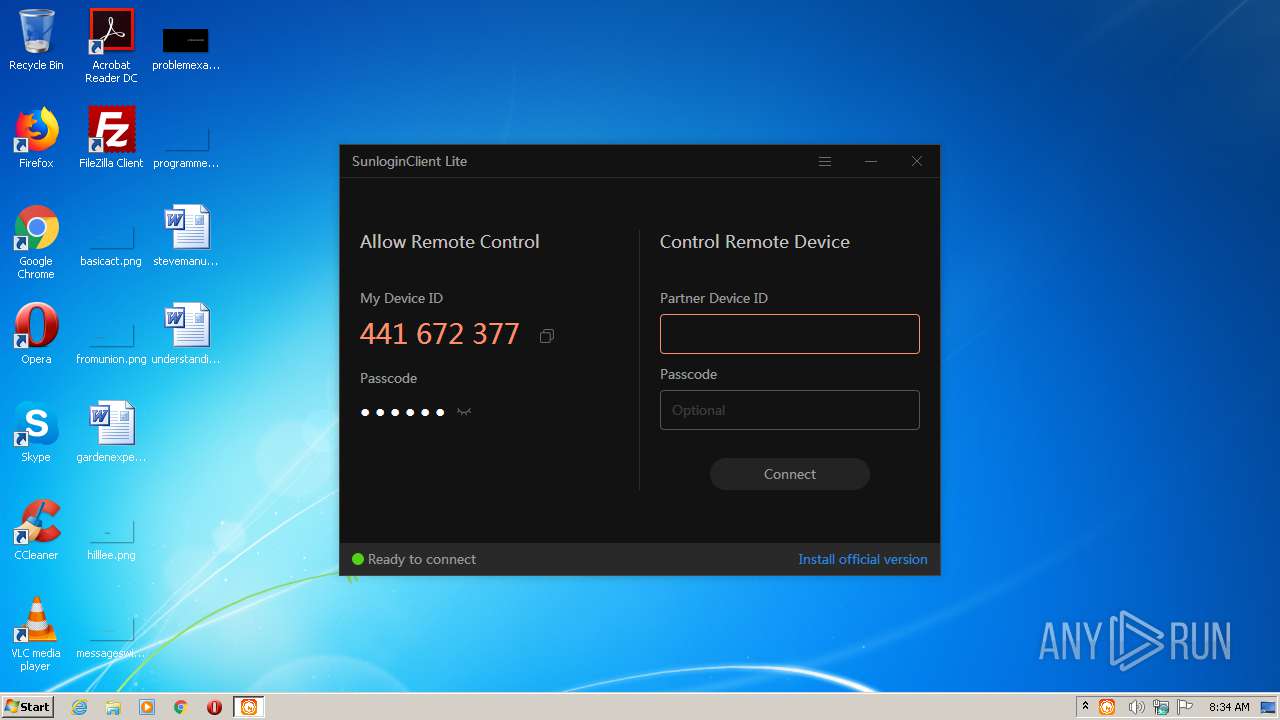Open the Install official version link
The height and width of the screenshot is (720, 1280).
(x=863, y=559)
